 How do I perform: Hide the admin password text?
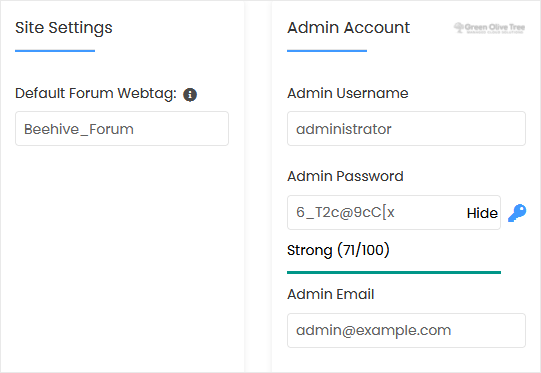482,213
